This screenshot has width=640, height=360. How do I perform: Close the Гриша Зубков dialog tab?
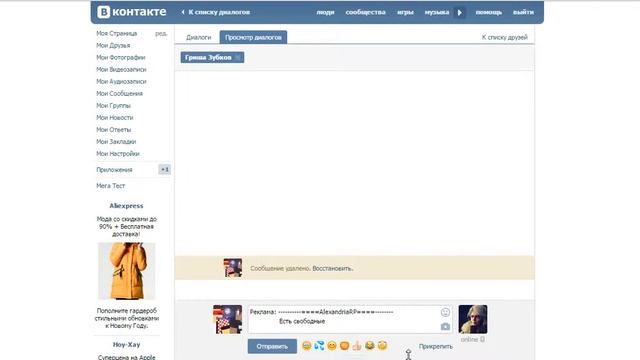(238, 58)
